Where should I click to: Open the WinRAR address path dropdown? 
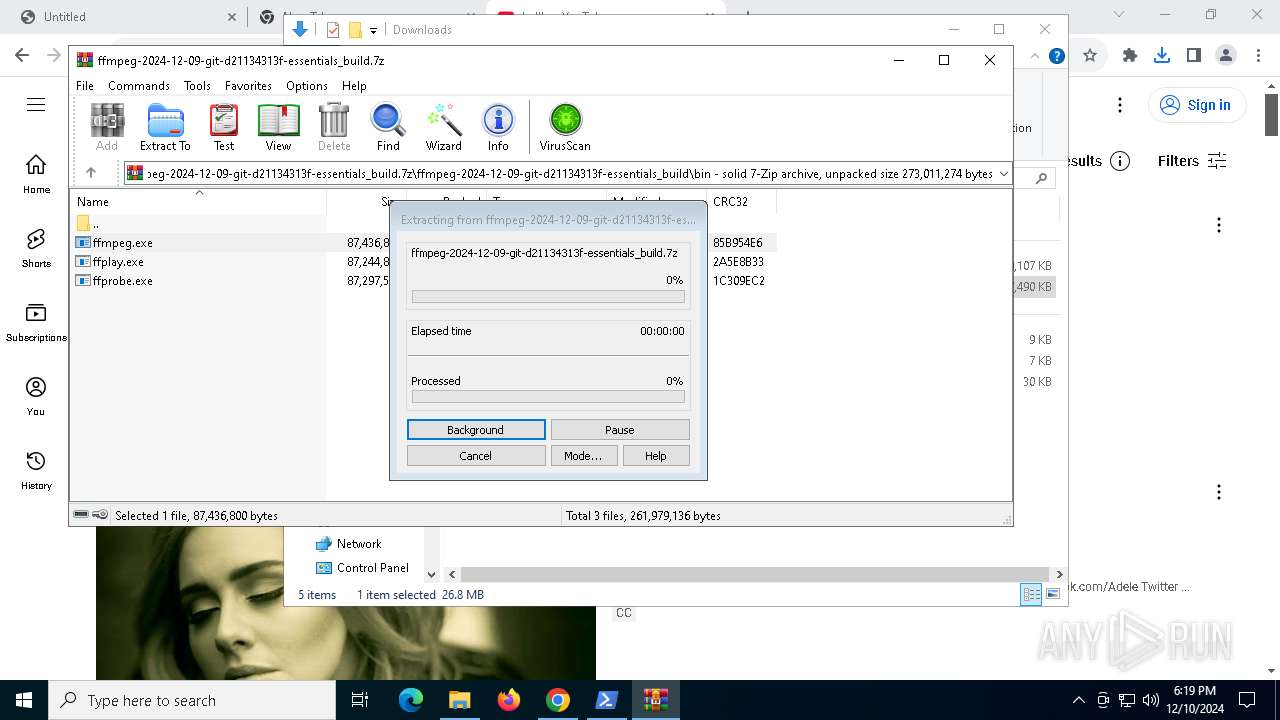pos(1004,174)
